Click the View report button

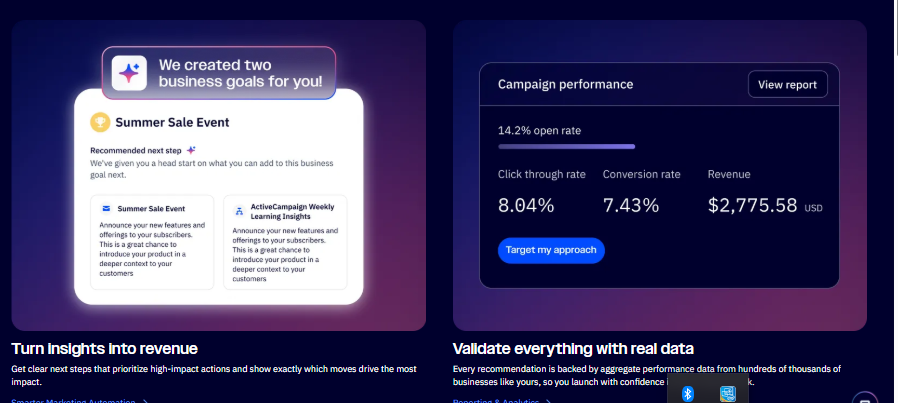(788, 84)
